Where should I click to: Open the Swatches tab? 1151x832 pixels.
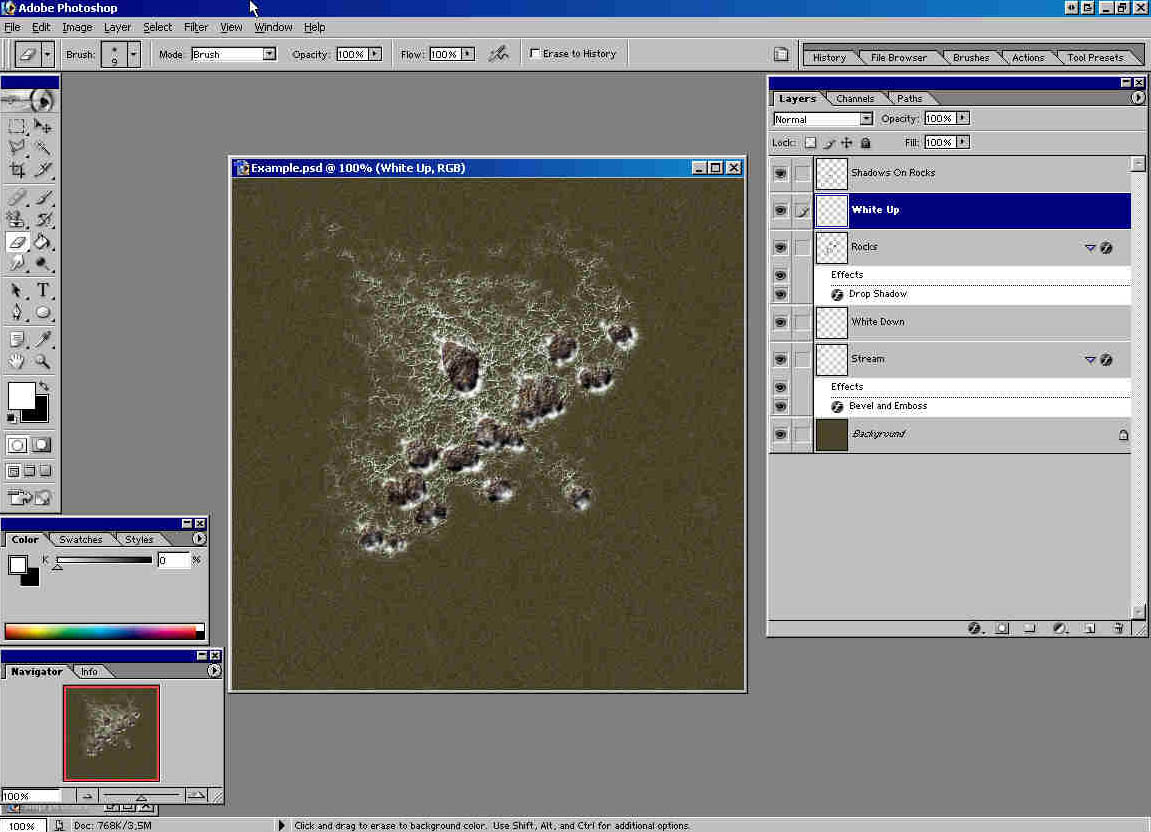(80, 540)
